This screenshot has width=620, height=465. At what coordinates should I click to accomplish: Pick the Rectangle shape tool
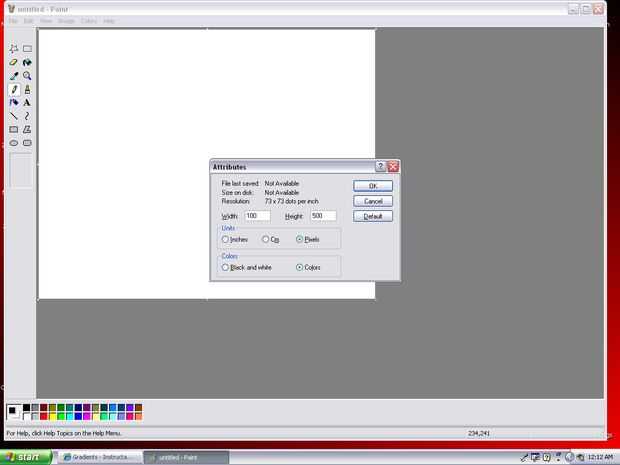pyautogui.click(x=14, y=129)
